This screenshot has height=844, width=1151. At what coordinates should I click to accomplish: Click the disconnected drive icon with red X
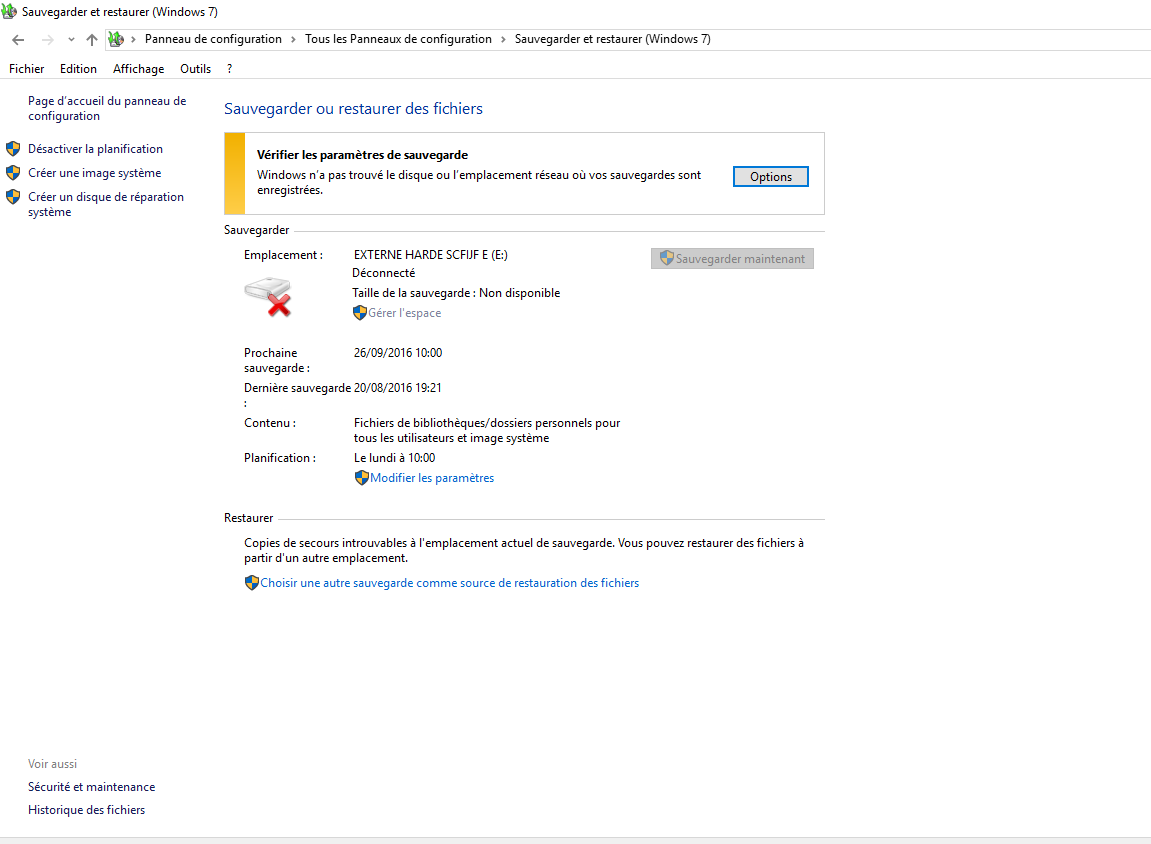coord(269,297)
